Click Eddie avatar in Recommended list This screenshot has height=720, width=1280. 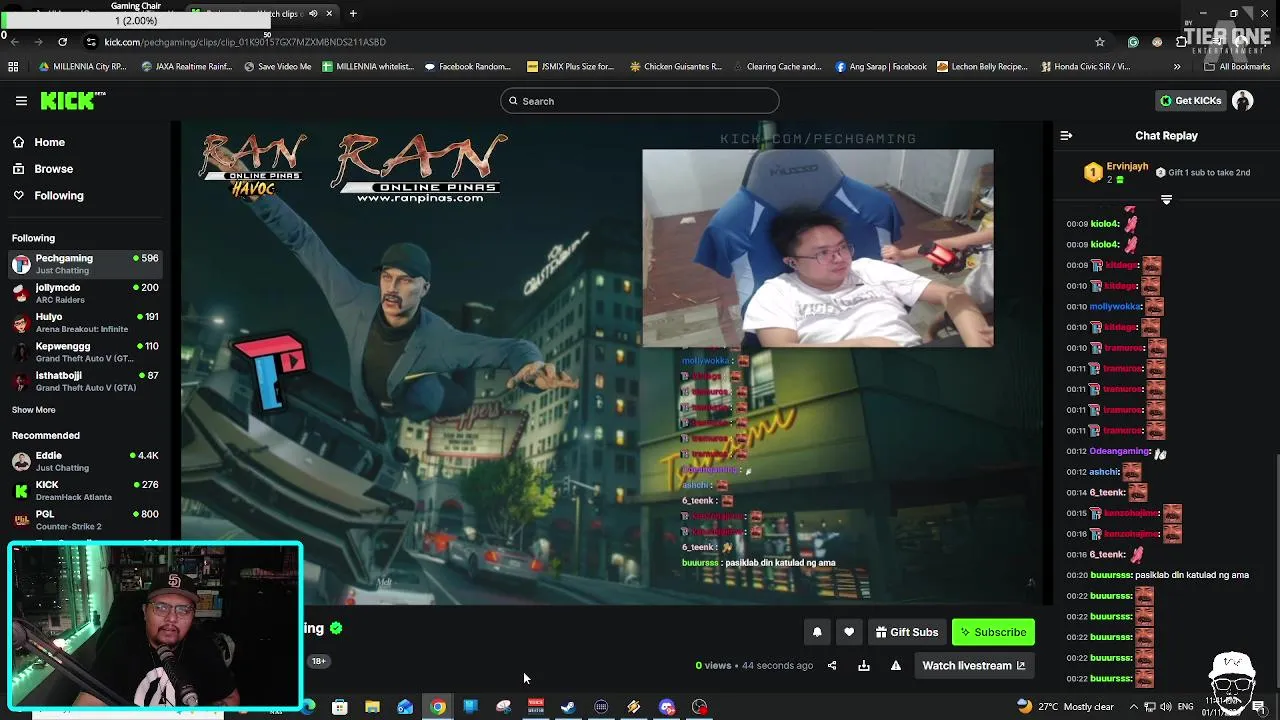pyautogui.click(x=21, y=461)
